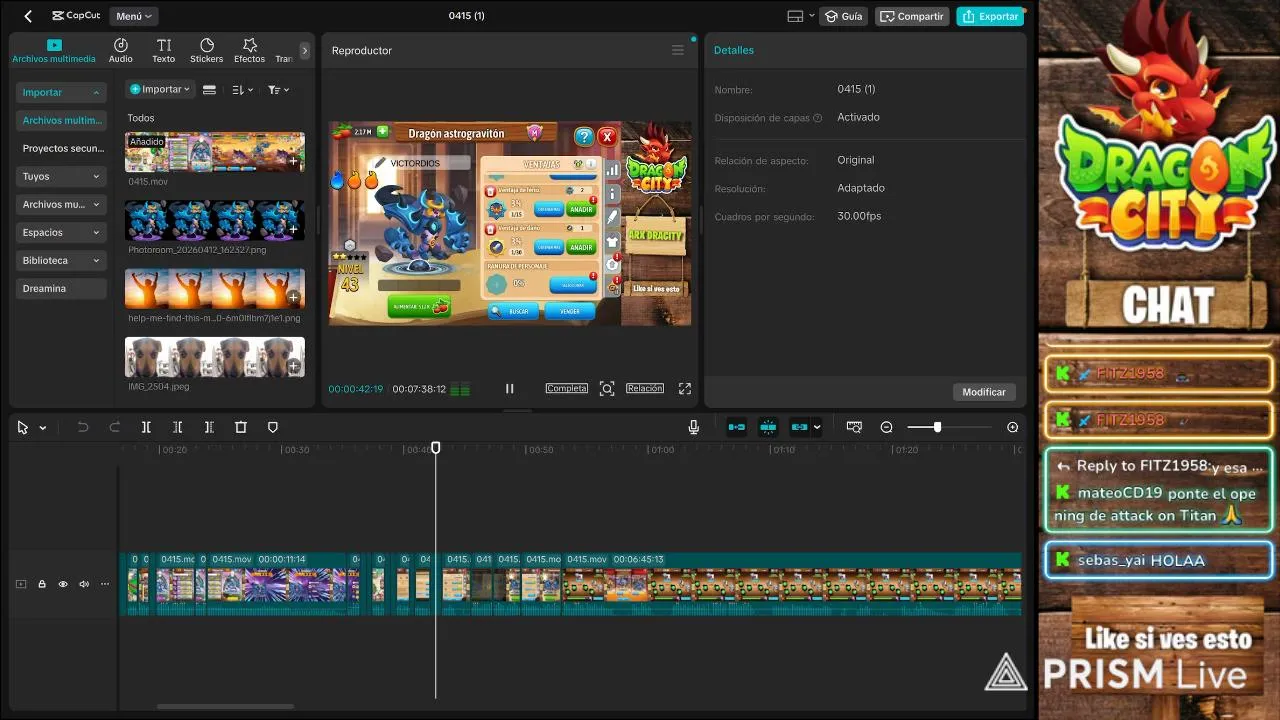Select the pointer selection tool
This screenshot has width=1280, height=720.
click(23, 427)
